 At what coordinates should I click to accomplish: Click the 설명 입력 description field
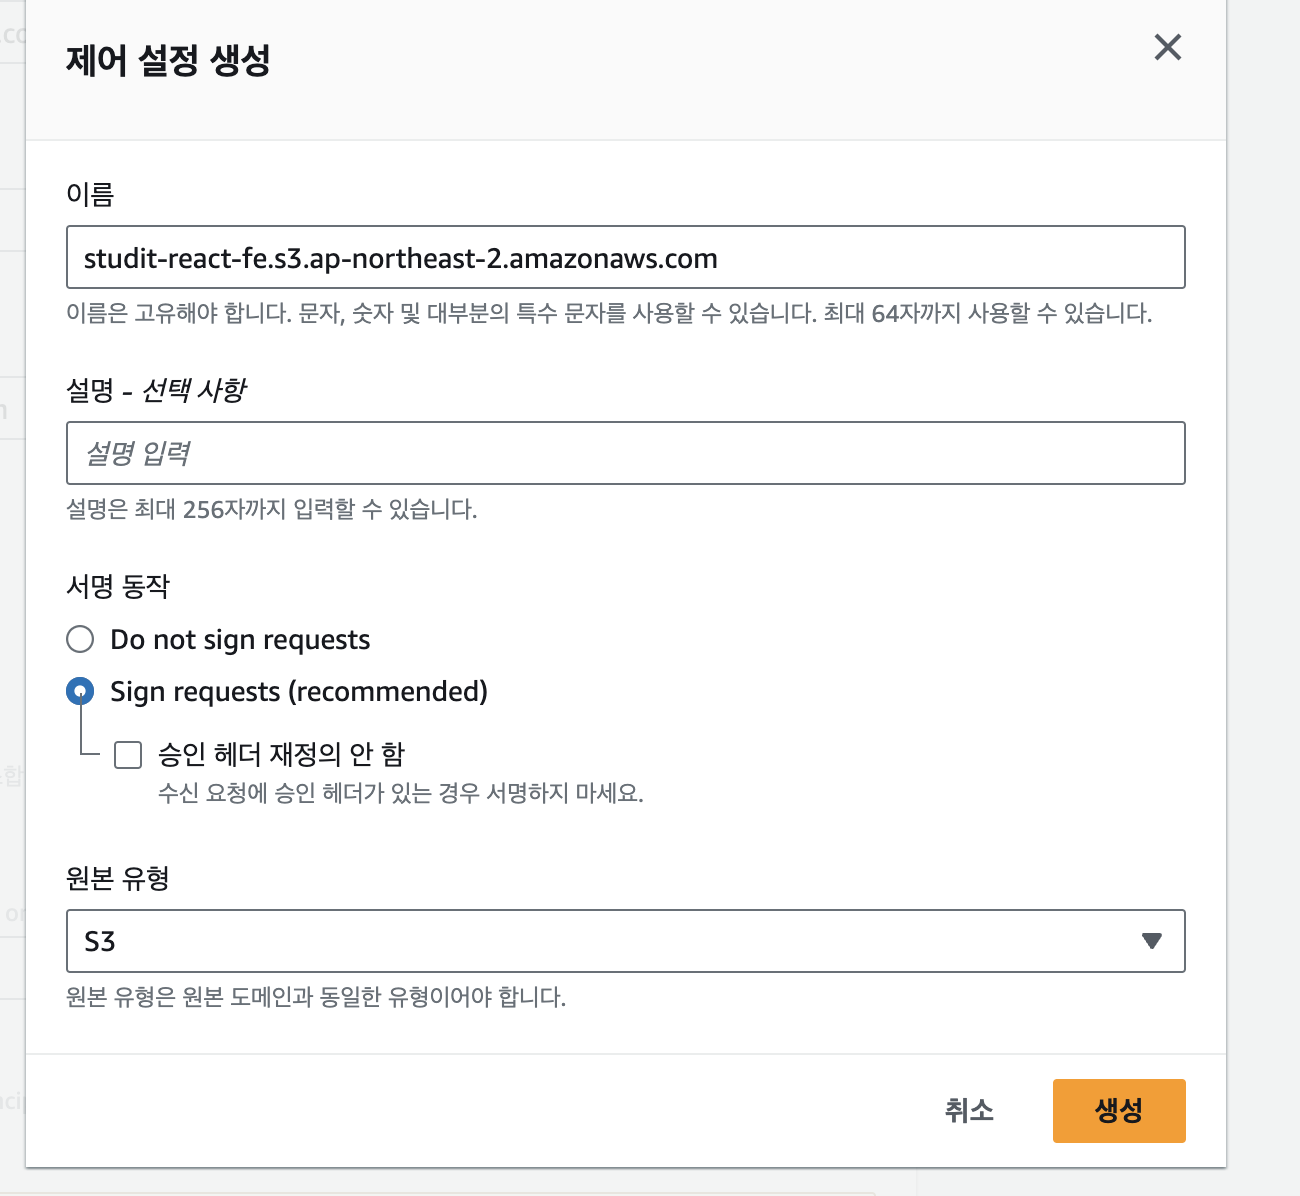click(x=625, y=453)
